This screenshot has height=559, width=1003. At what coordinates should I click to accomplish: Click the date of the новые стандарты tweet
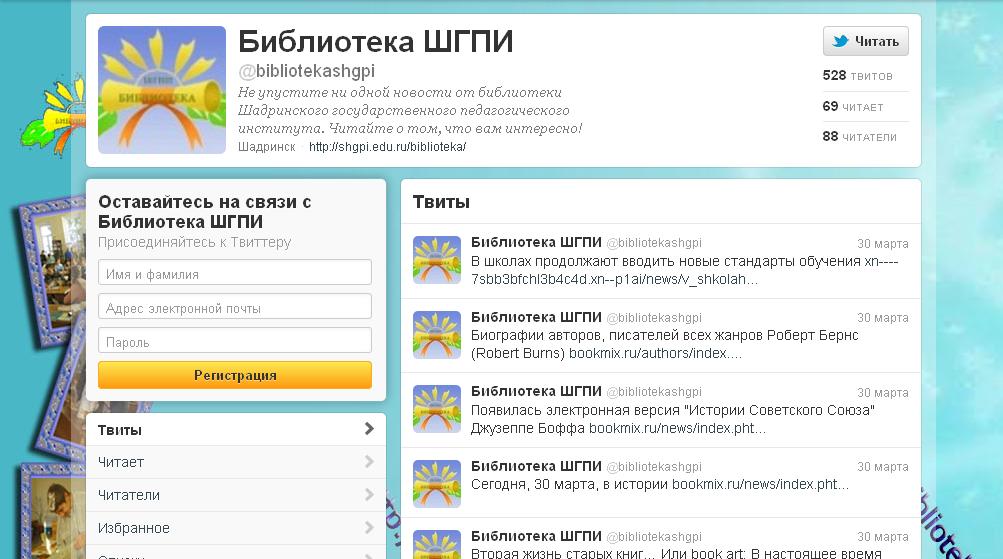point(883,244)
